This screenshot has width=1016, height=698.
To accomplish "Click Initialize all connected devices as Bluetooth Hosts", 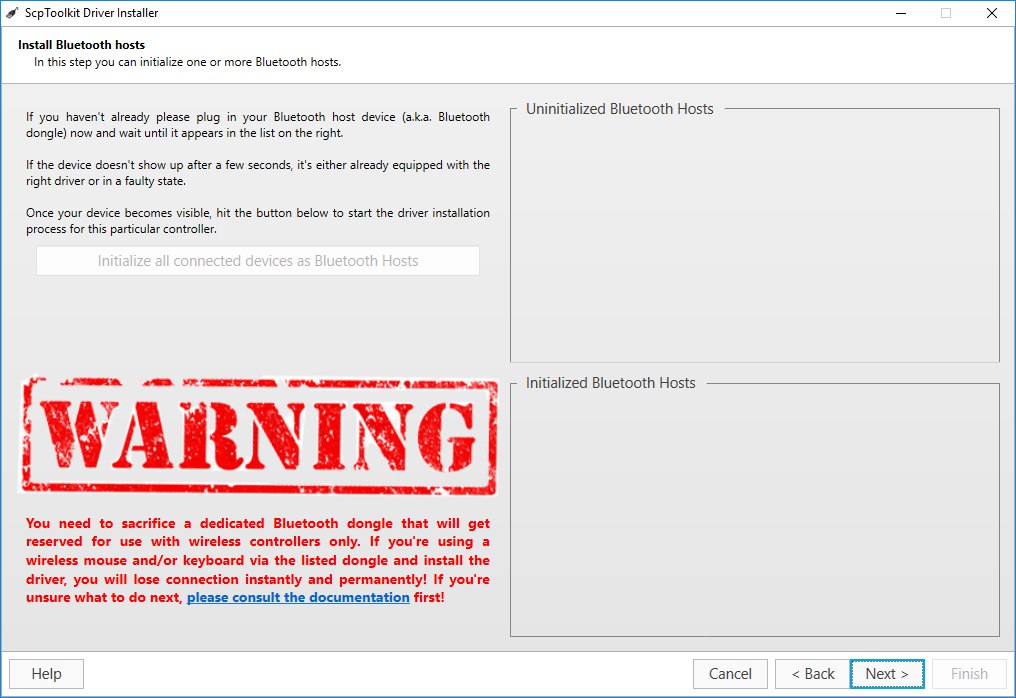I will coord(258,261).
